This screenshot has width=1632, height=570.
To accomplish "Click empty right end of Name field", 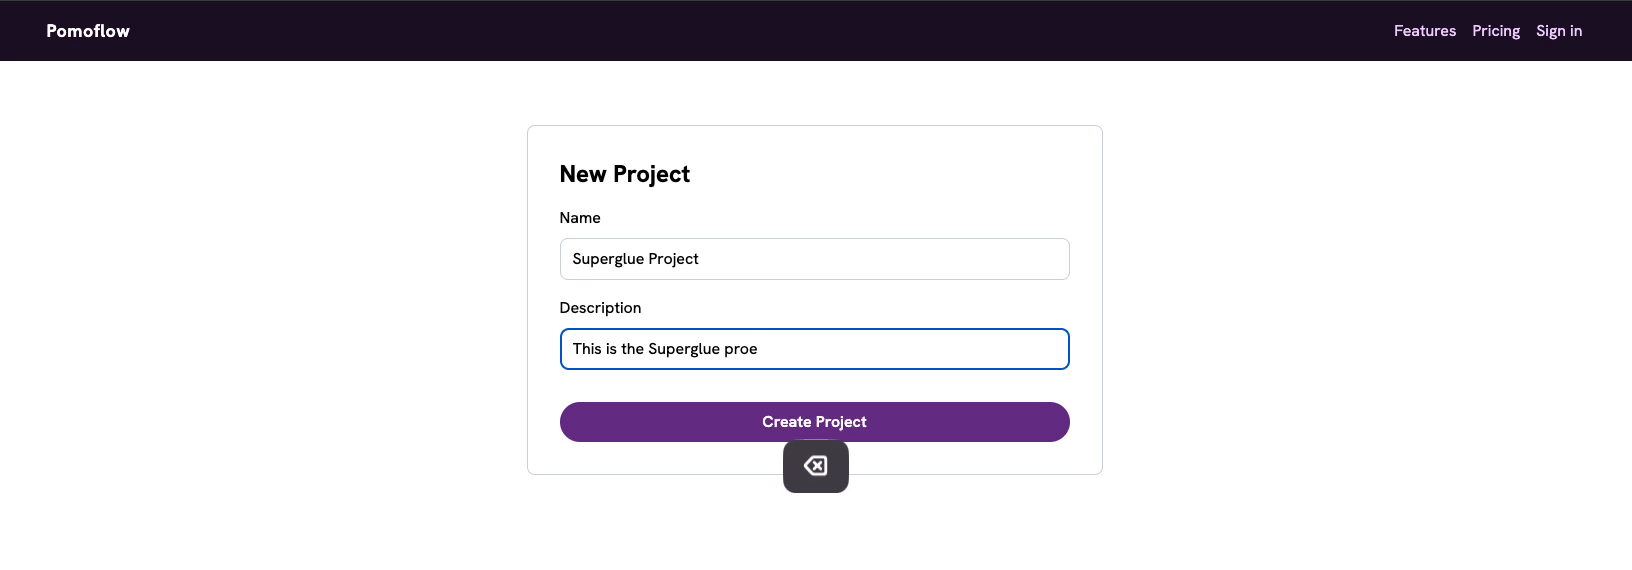I will [1000, 259].
